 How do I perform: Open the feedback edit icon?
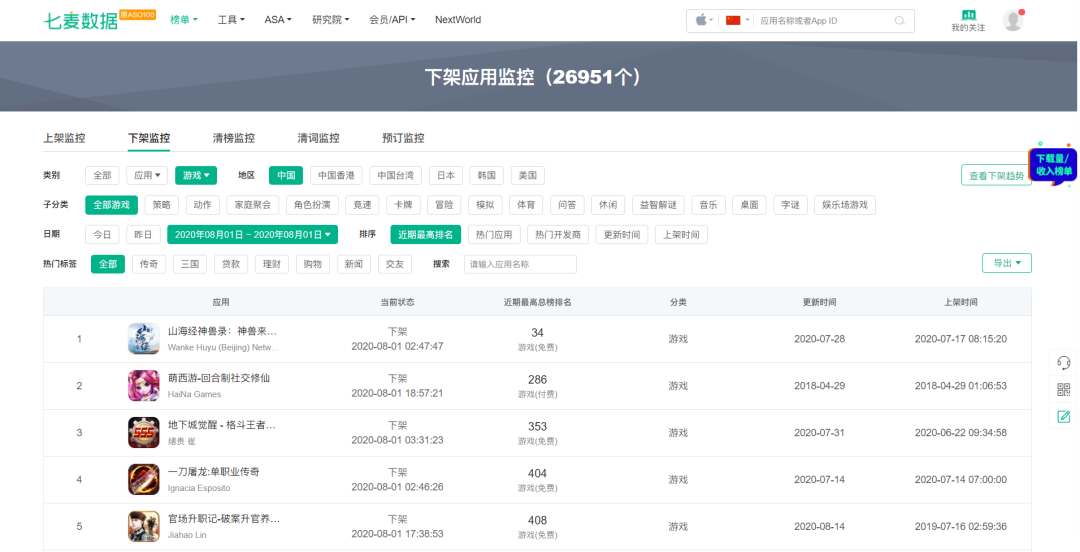coord(1064,416)
